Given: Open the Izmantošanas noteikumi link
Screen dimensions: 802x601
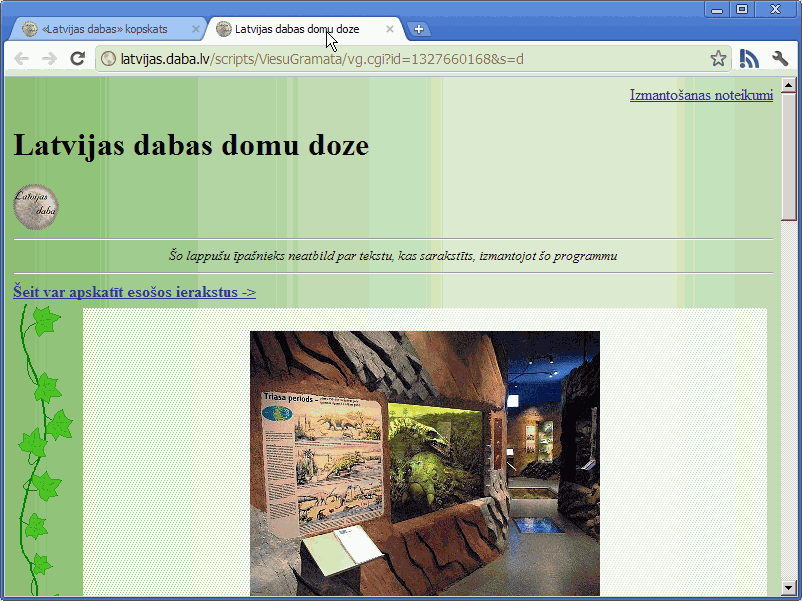Looking at the screenshot, I should click(701, 95).
